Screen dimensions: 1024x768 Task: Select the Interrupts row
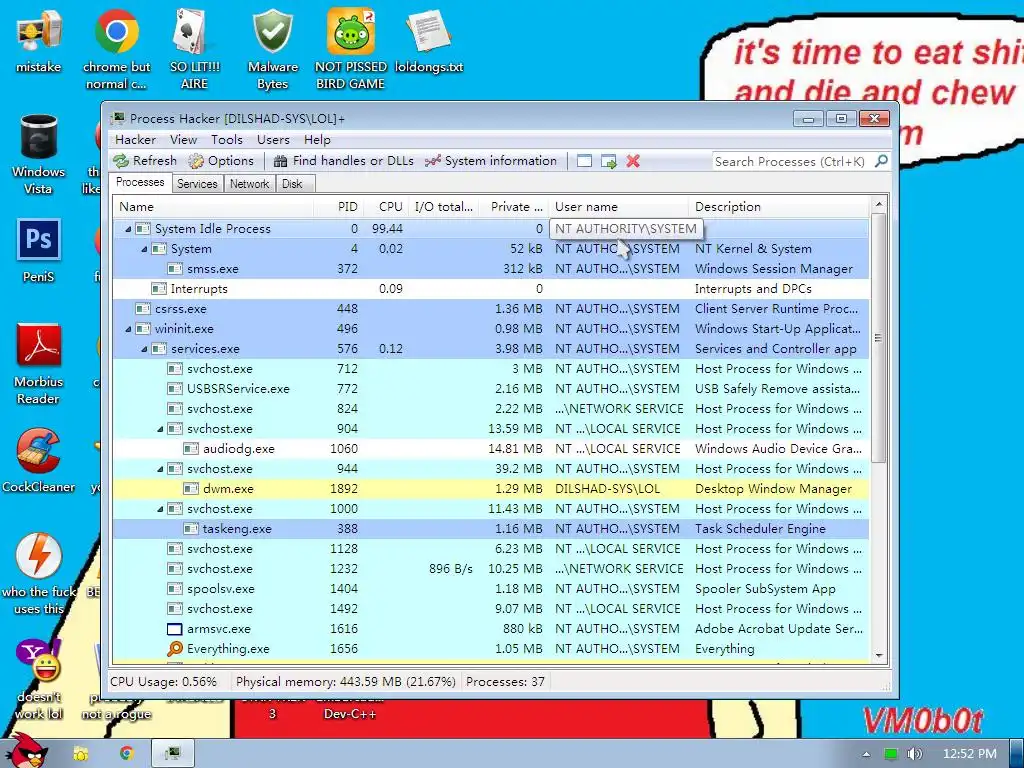click(490, 289)
